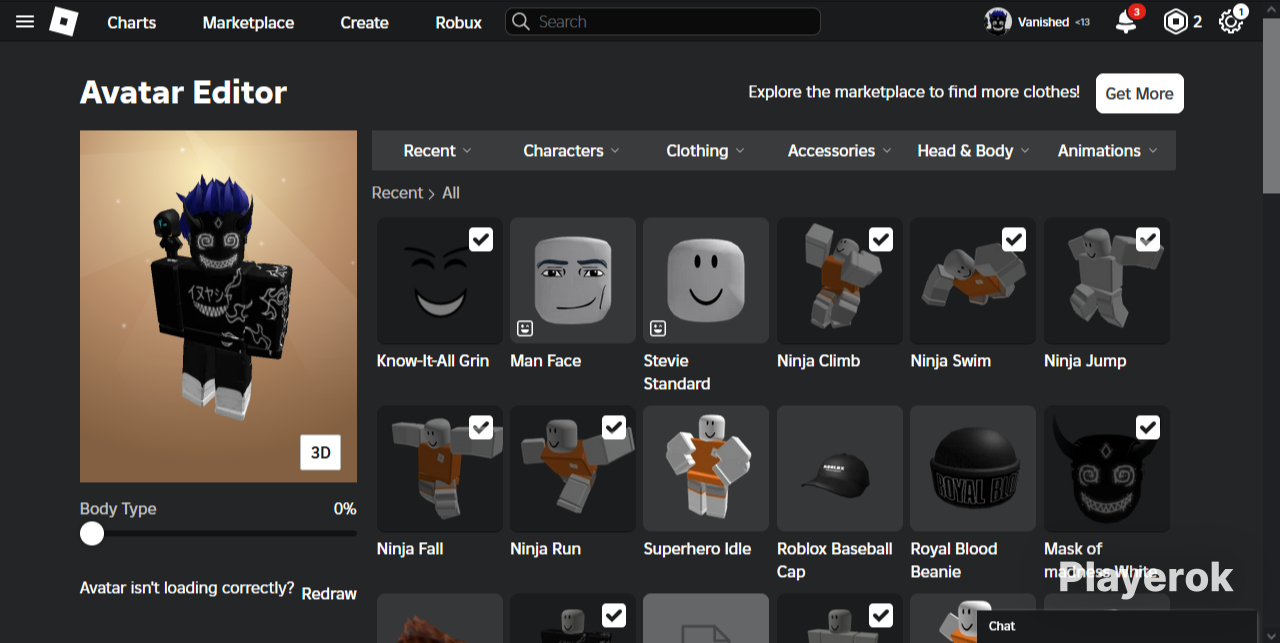Select the Ninja Climb animation thumbnail
Image resolution: width=1280 pixels, height=643 pixels.
point(840,281)
